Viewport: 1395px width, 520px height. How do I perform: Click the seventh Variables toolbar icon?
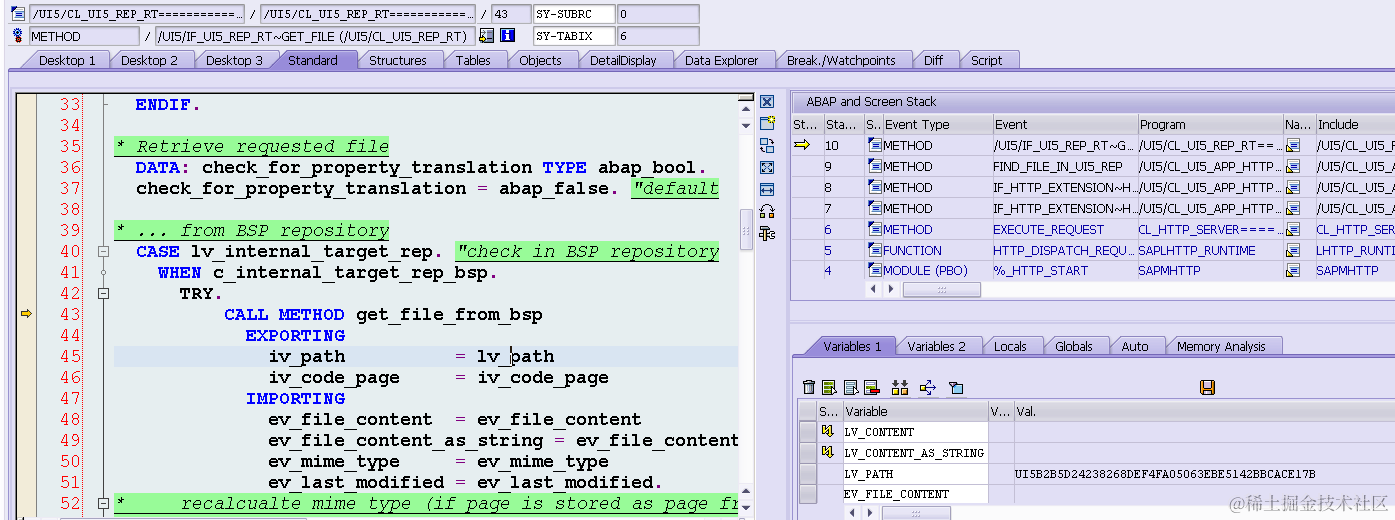click(956, 388)
